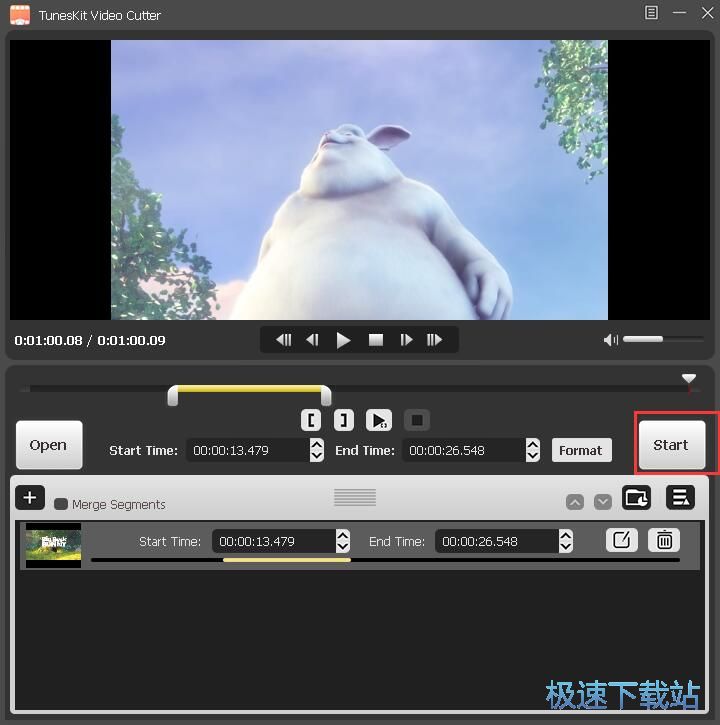Increase segment row Start Time
This screenshot has height=725, width=720.
343,535
